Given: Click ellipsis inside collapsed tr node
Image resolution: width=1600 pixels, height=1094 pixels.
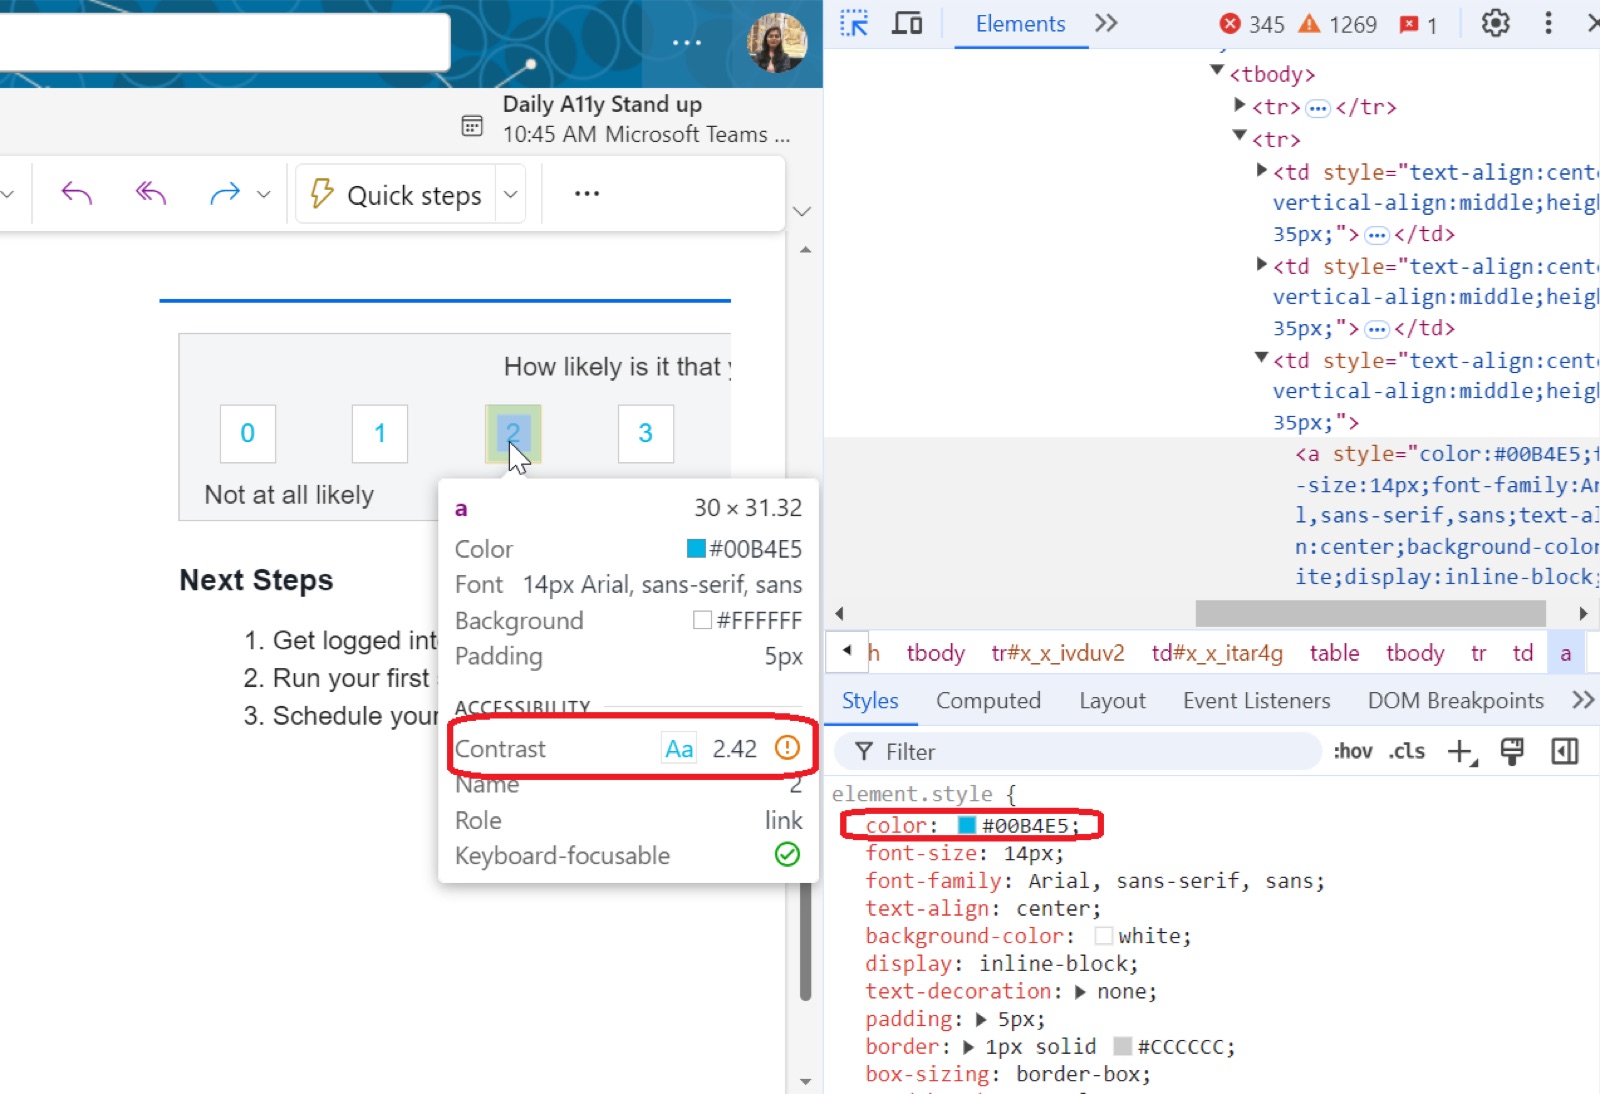Looking at the screenshot, I should [x=1318, y=108].
